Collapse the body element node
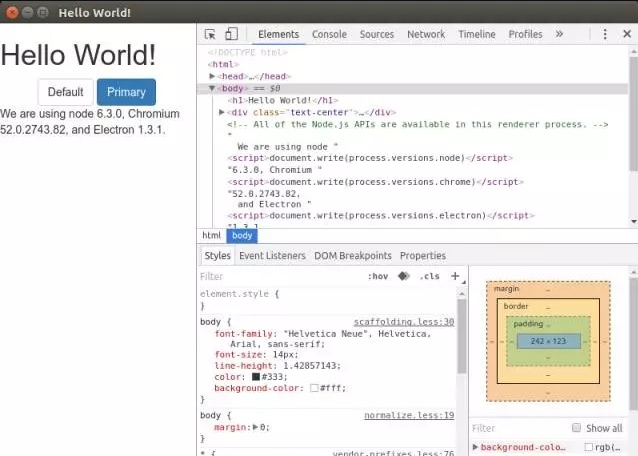The height and width of the screenshot is (456, 638). [x=212, y=88]
